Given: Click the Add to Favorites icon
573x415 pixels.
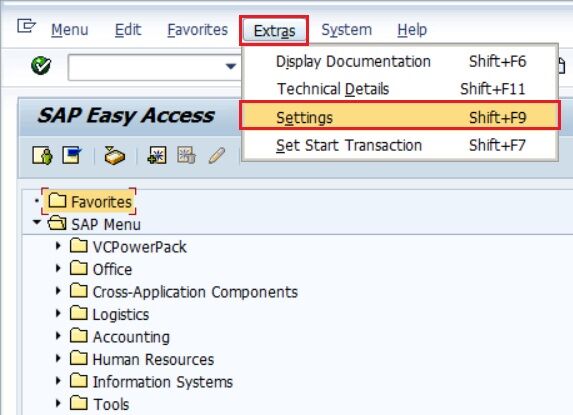Looking at the screenshot, I should click(157, 156).
